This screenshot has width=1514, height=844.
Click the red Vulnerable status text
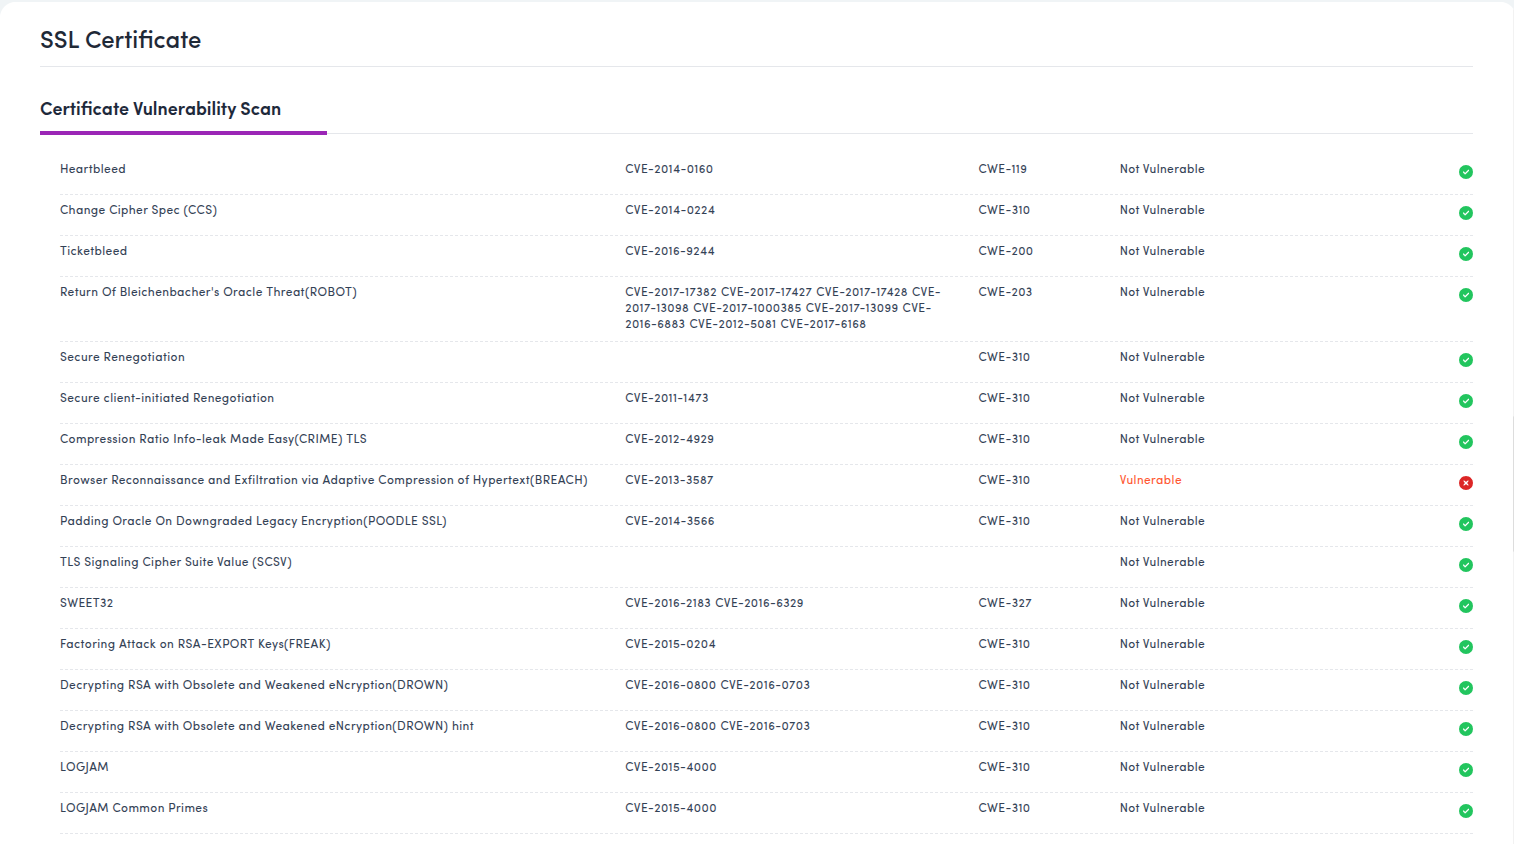tap(1150, 480)
